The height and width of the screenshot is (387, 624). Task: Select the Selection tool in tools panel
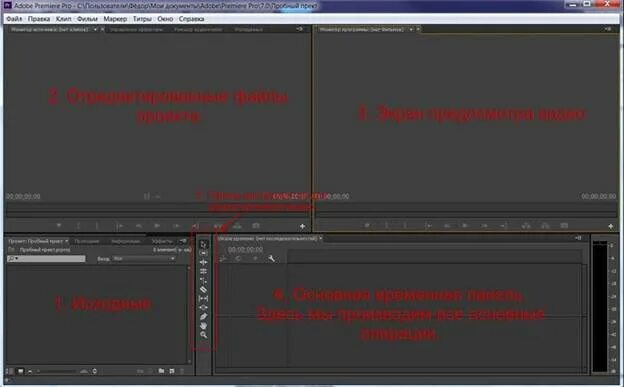pos(203,244)
